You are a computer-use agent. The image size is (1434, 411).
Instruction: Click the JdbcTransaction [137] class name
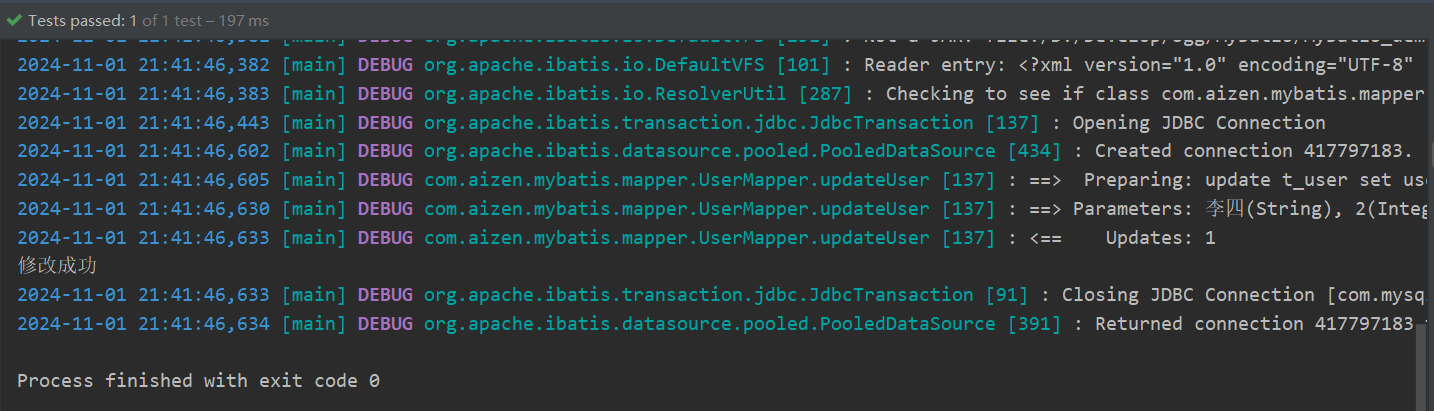[698, 123]
